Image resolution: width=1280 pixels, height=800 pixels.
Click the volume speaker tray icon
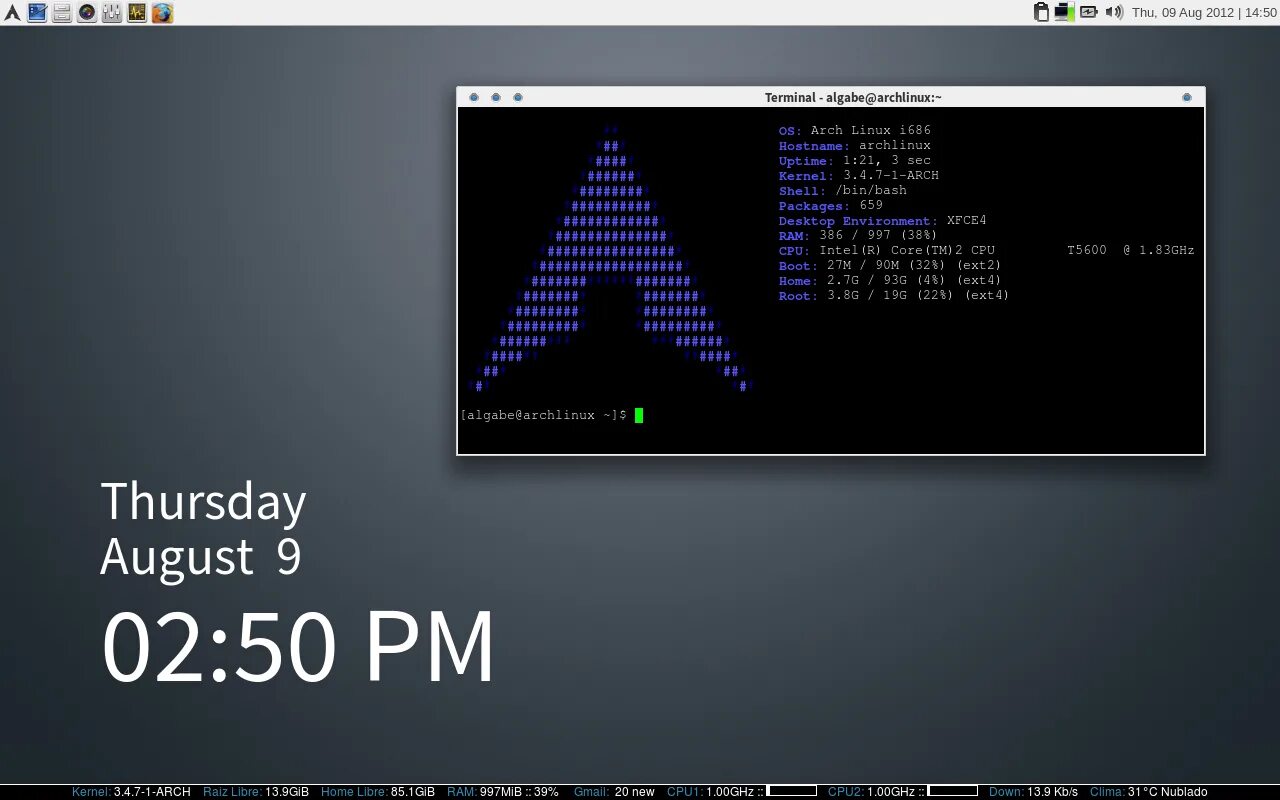pyautogui.click(x=1114, y=12)
